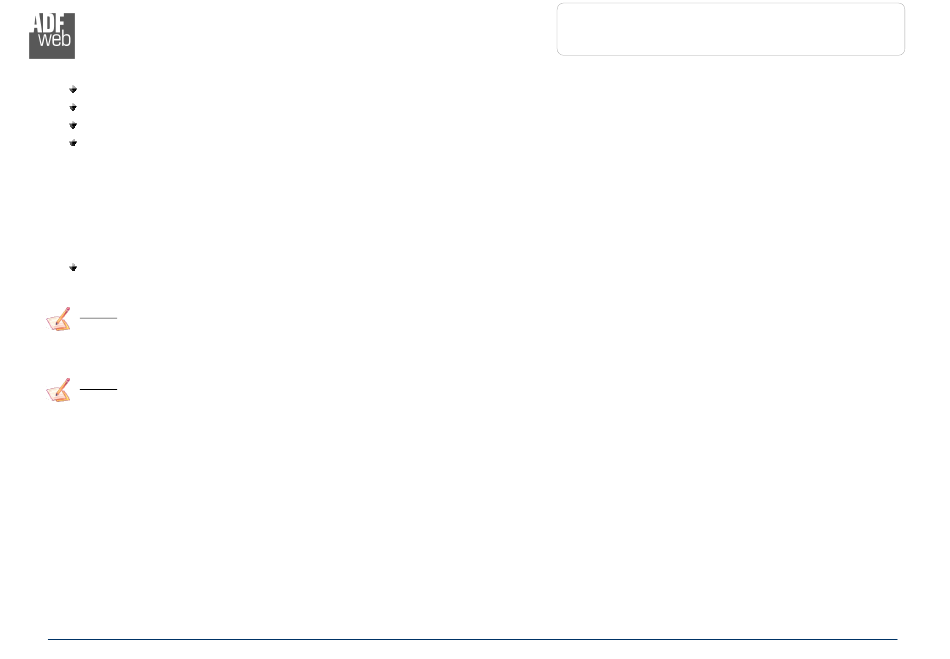
Task: Click the gray underline beside the upper note icon
Action: (x=98, y=318)
